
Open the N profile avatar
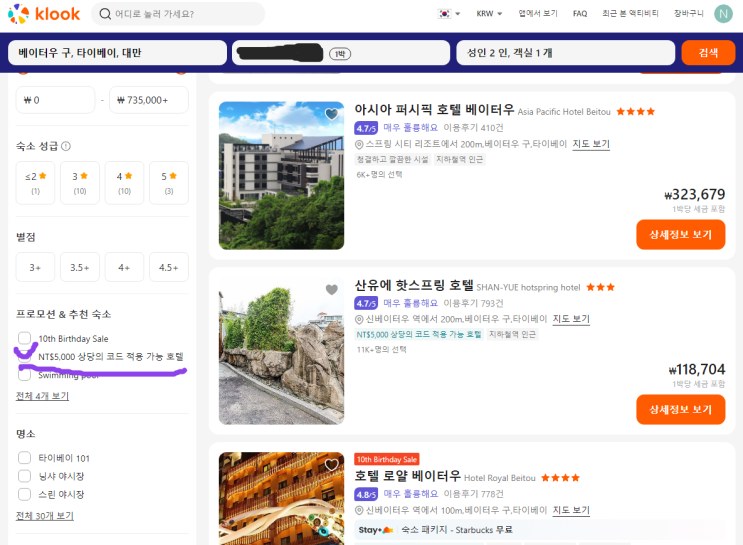(x=723, y=14)
